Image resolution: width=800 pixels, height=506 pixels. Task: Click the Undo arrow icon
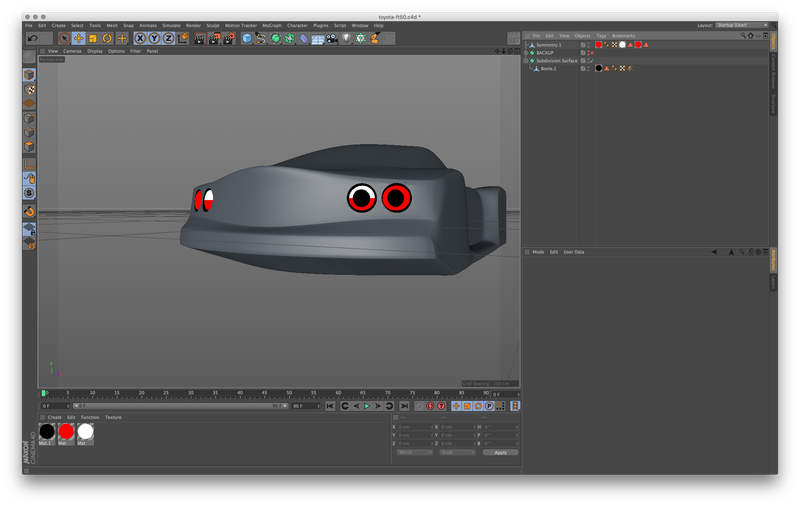pyautogui.click(x=33, y=38)
